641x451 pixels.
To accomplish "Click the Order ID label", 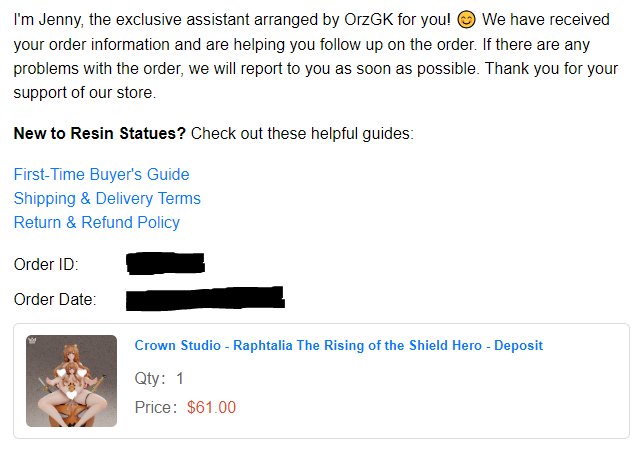I will point(46,265).
